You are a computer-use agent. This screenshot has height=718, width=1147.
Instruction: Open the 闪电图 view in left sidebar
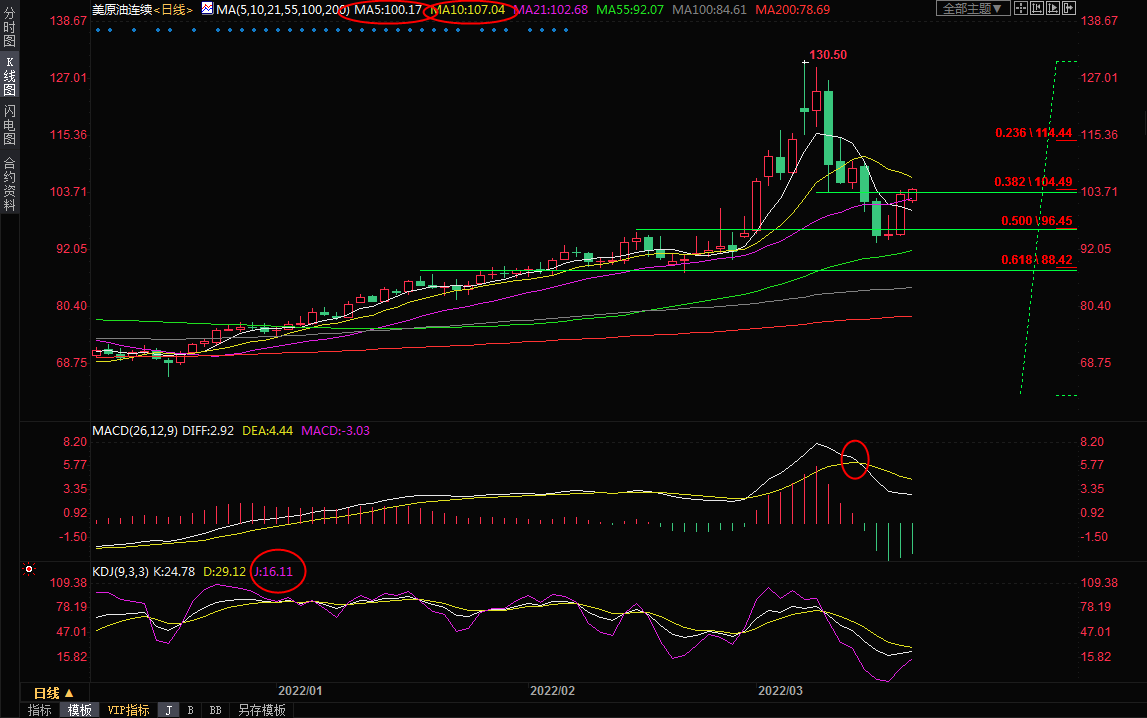[9, 124]
